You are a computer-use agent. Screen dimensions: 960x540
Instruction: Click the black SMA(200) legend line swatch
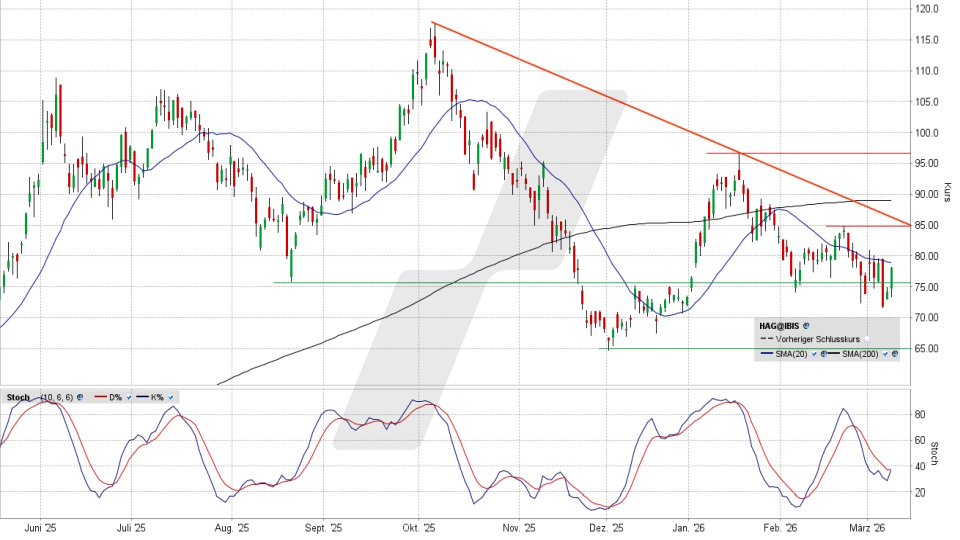coord(832,354)
